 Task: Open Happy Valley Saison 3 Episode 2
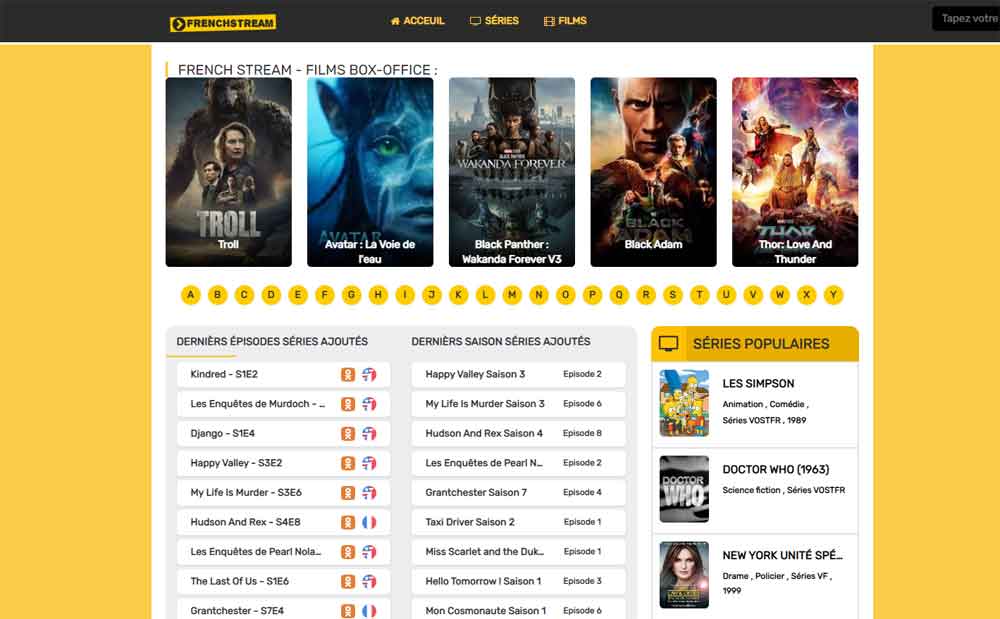518,374
